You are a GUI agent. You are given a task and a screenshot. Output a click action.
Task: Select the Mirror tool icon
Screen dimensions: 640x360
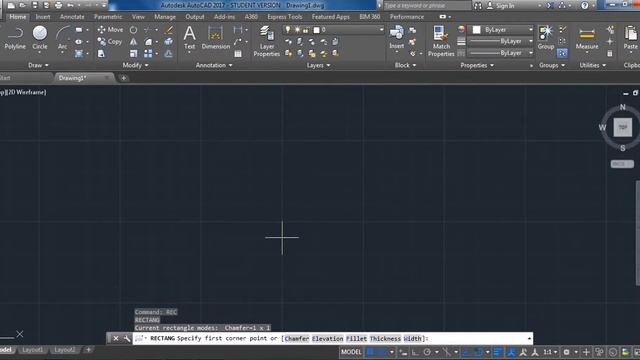[x=133, y=42]
